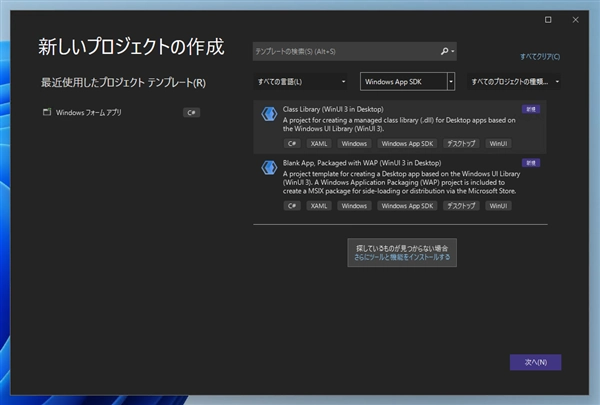Click XAML tag on Blank App template

(x=319, y=206)
